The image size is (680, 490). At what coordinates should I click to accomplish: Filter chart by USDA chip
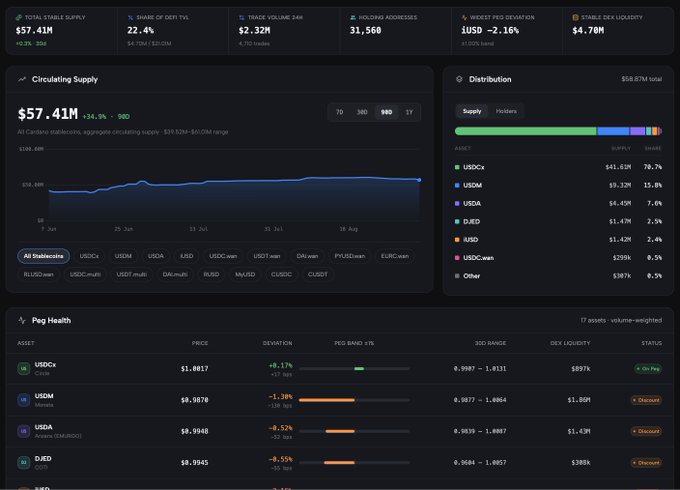tap(156, 256)
